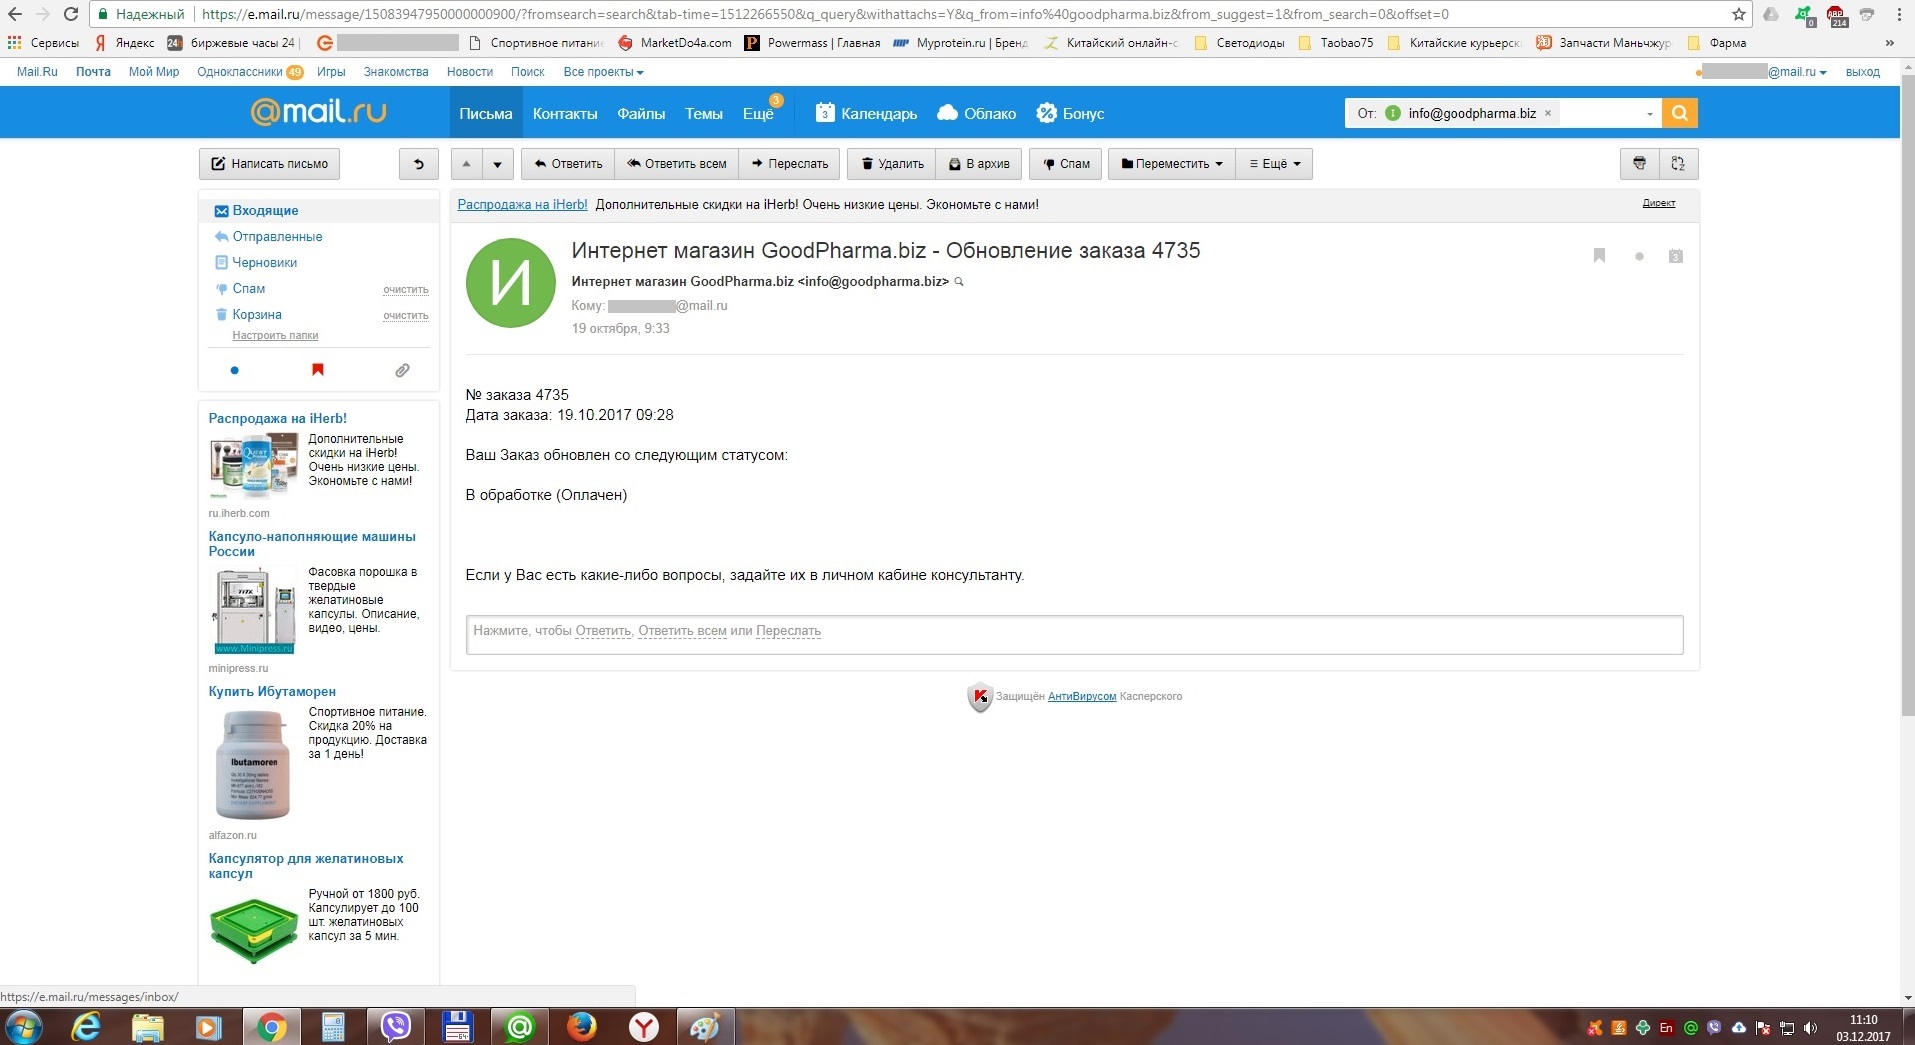This screenshot has width=1915, height=1045.
Task: Follow the Настроить папки link
Action: (275, 336)
